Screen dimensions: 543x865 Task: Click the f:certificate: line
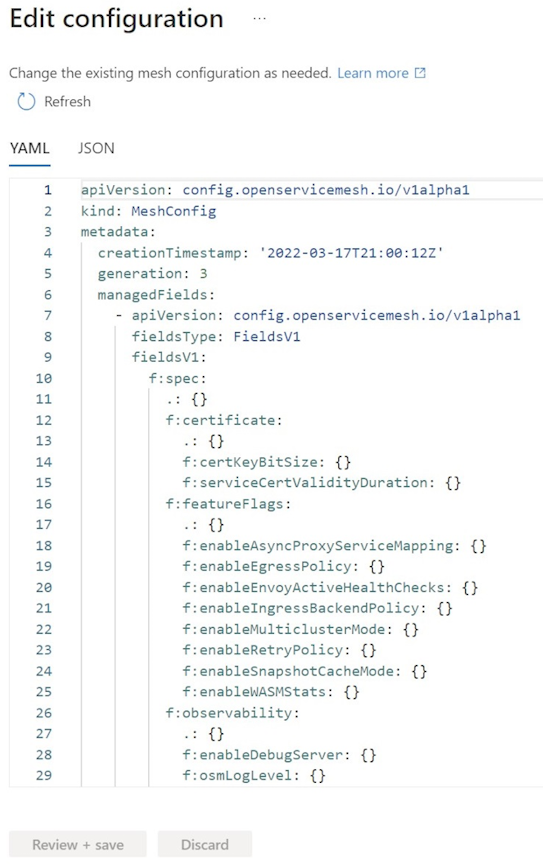click(x=223, y=420)
